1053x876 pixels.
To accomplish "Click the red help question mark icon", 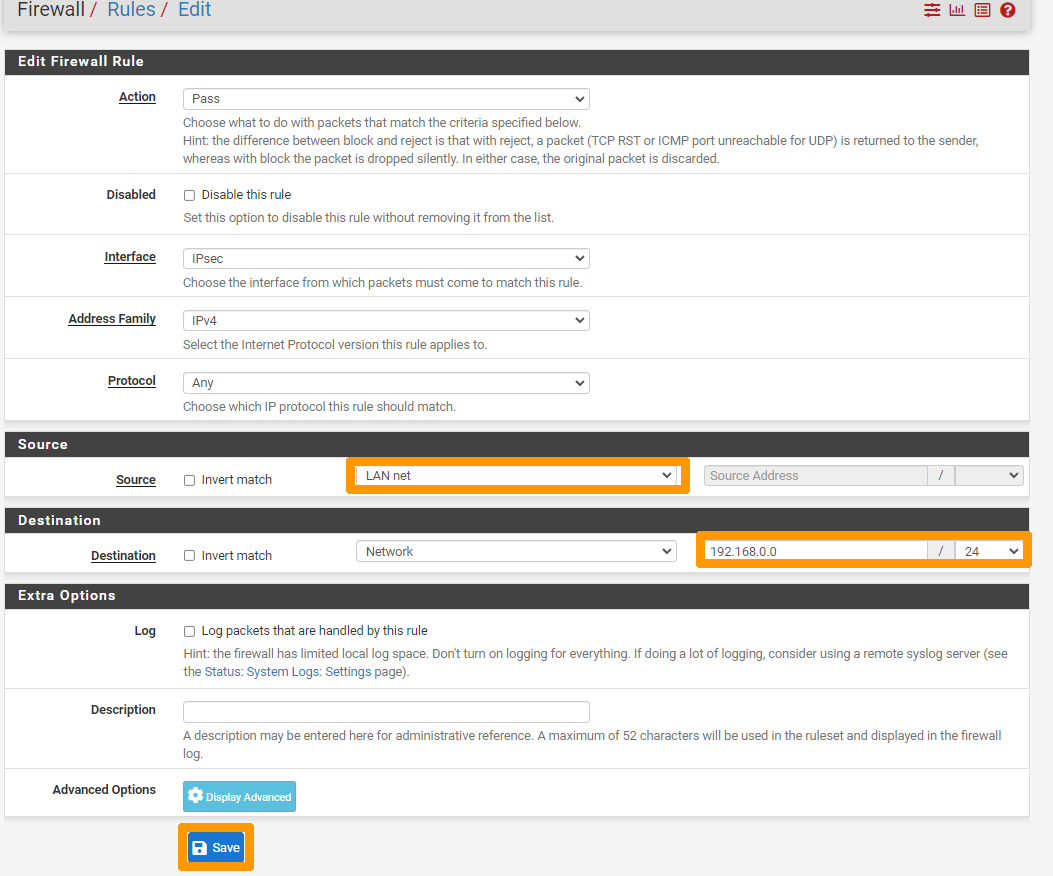I will 1008,10.
